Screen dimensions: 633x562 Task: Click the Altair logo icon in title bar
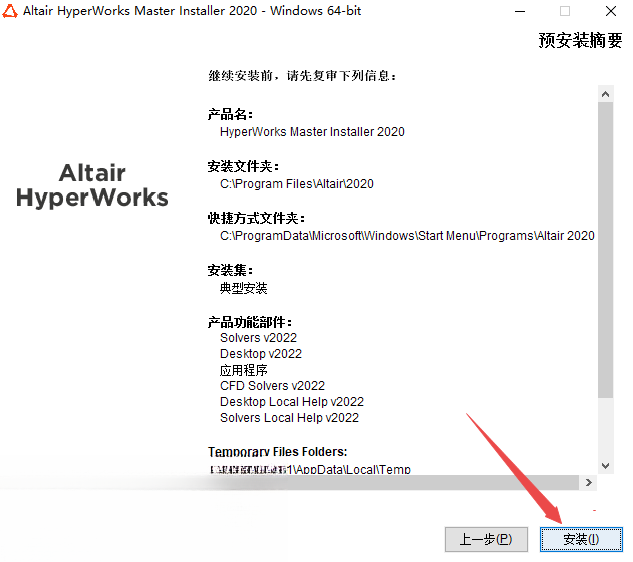point(10,11)
